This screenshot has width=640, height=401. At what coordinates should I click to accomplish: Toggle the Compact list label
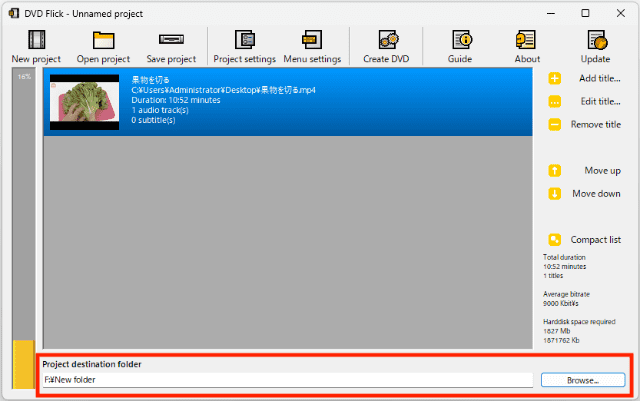pyautogui.click(x=596, y=240)
